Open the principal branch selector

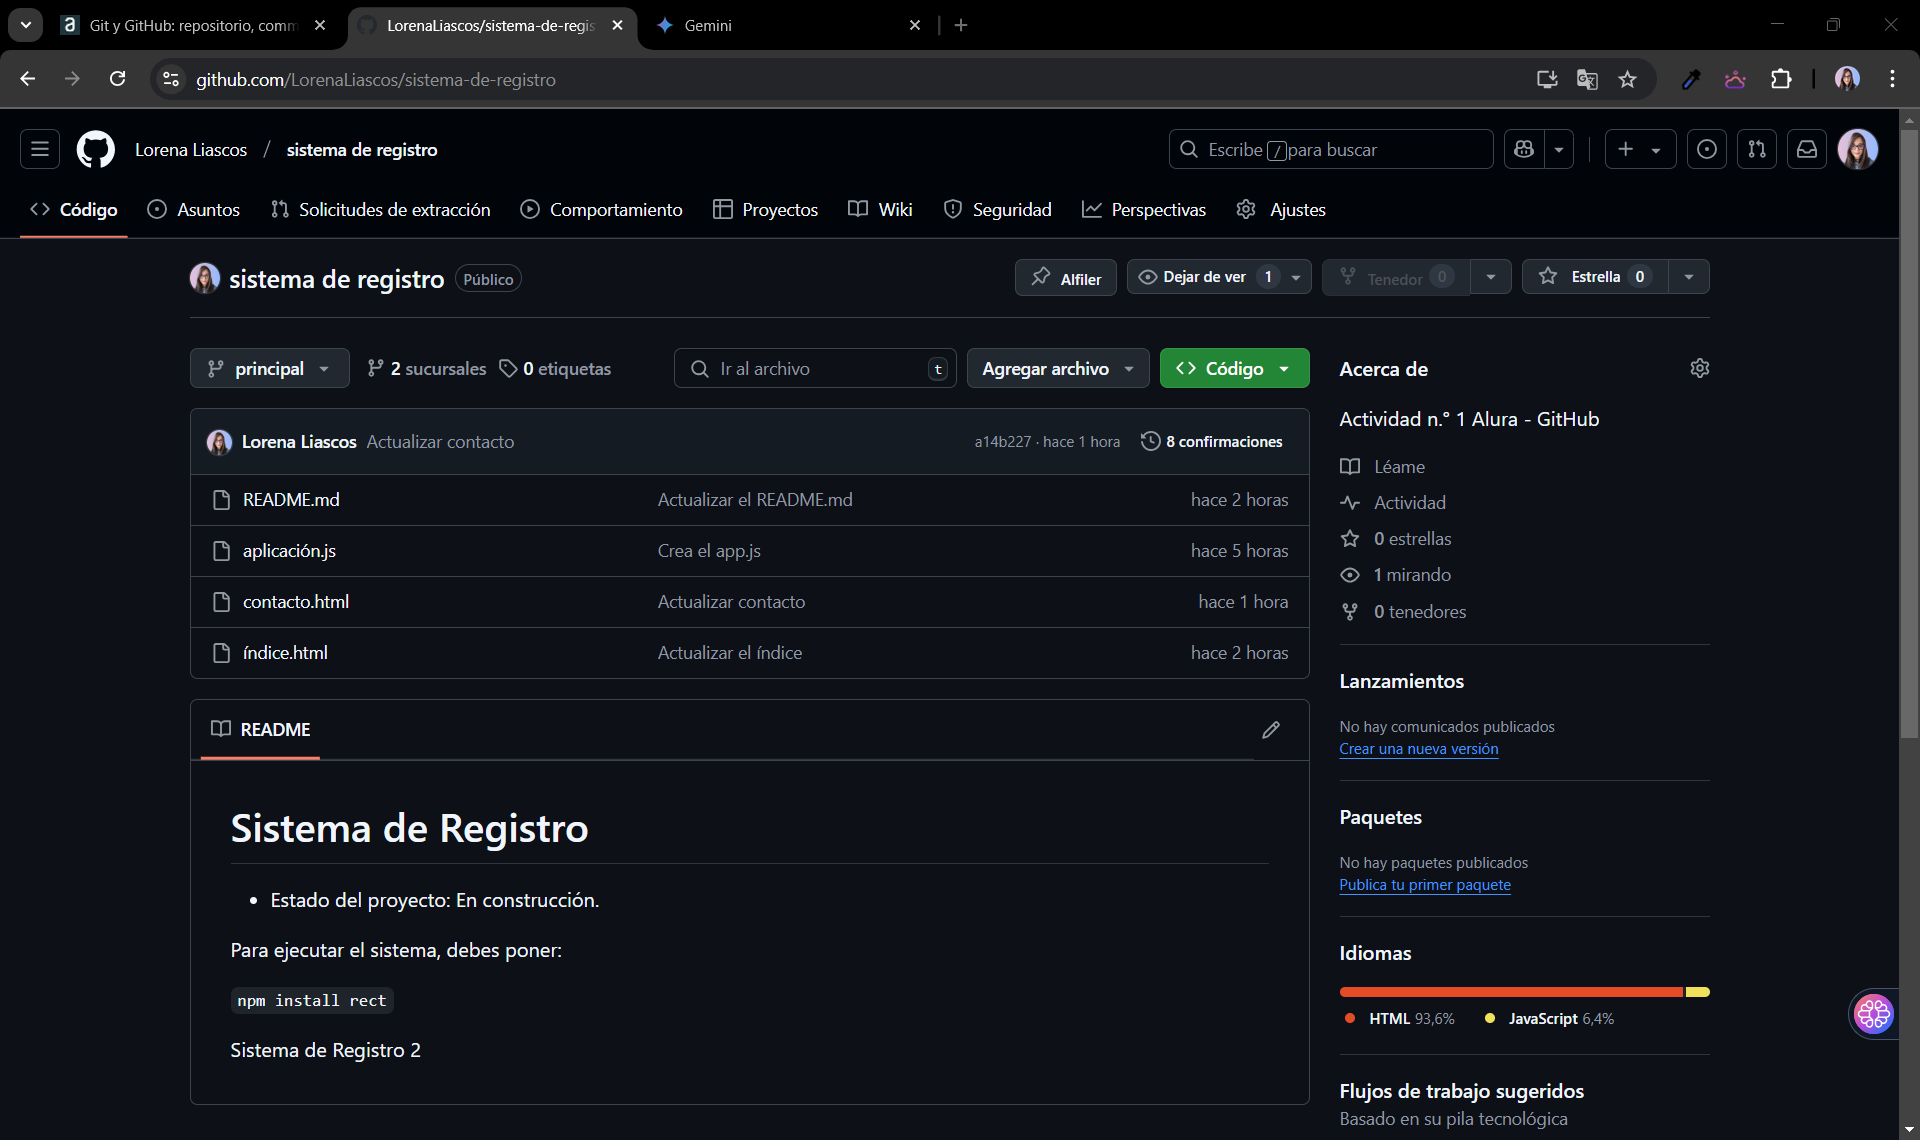[270, 368]
